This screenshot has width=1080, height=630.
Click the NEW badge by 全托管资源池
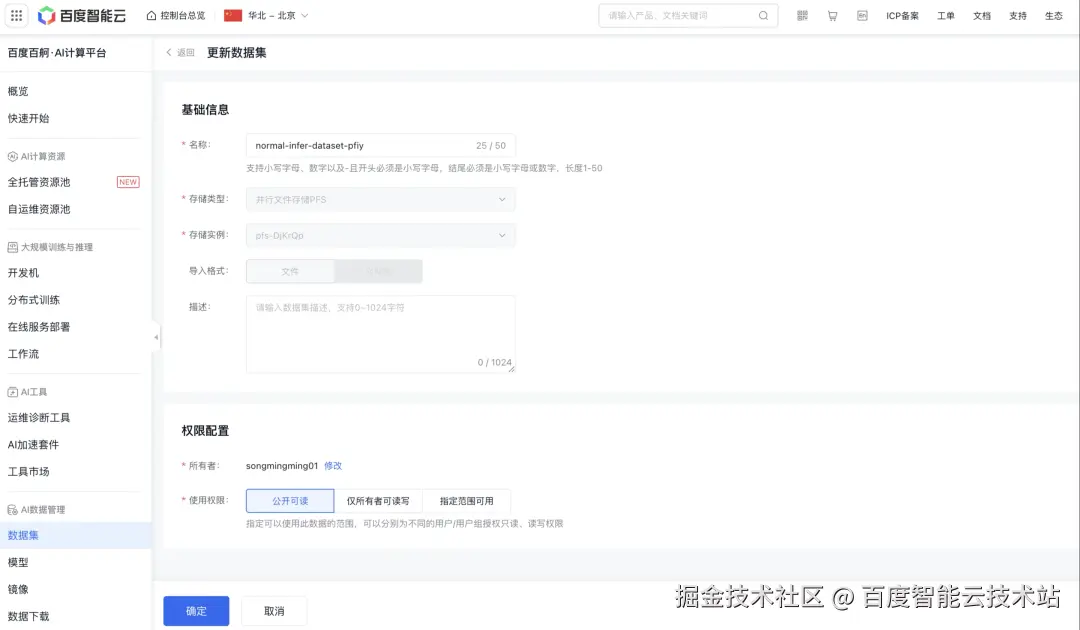point(128,182)
